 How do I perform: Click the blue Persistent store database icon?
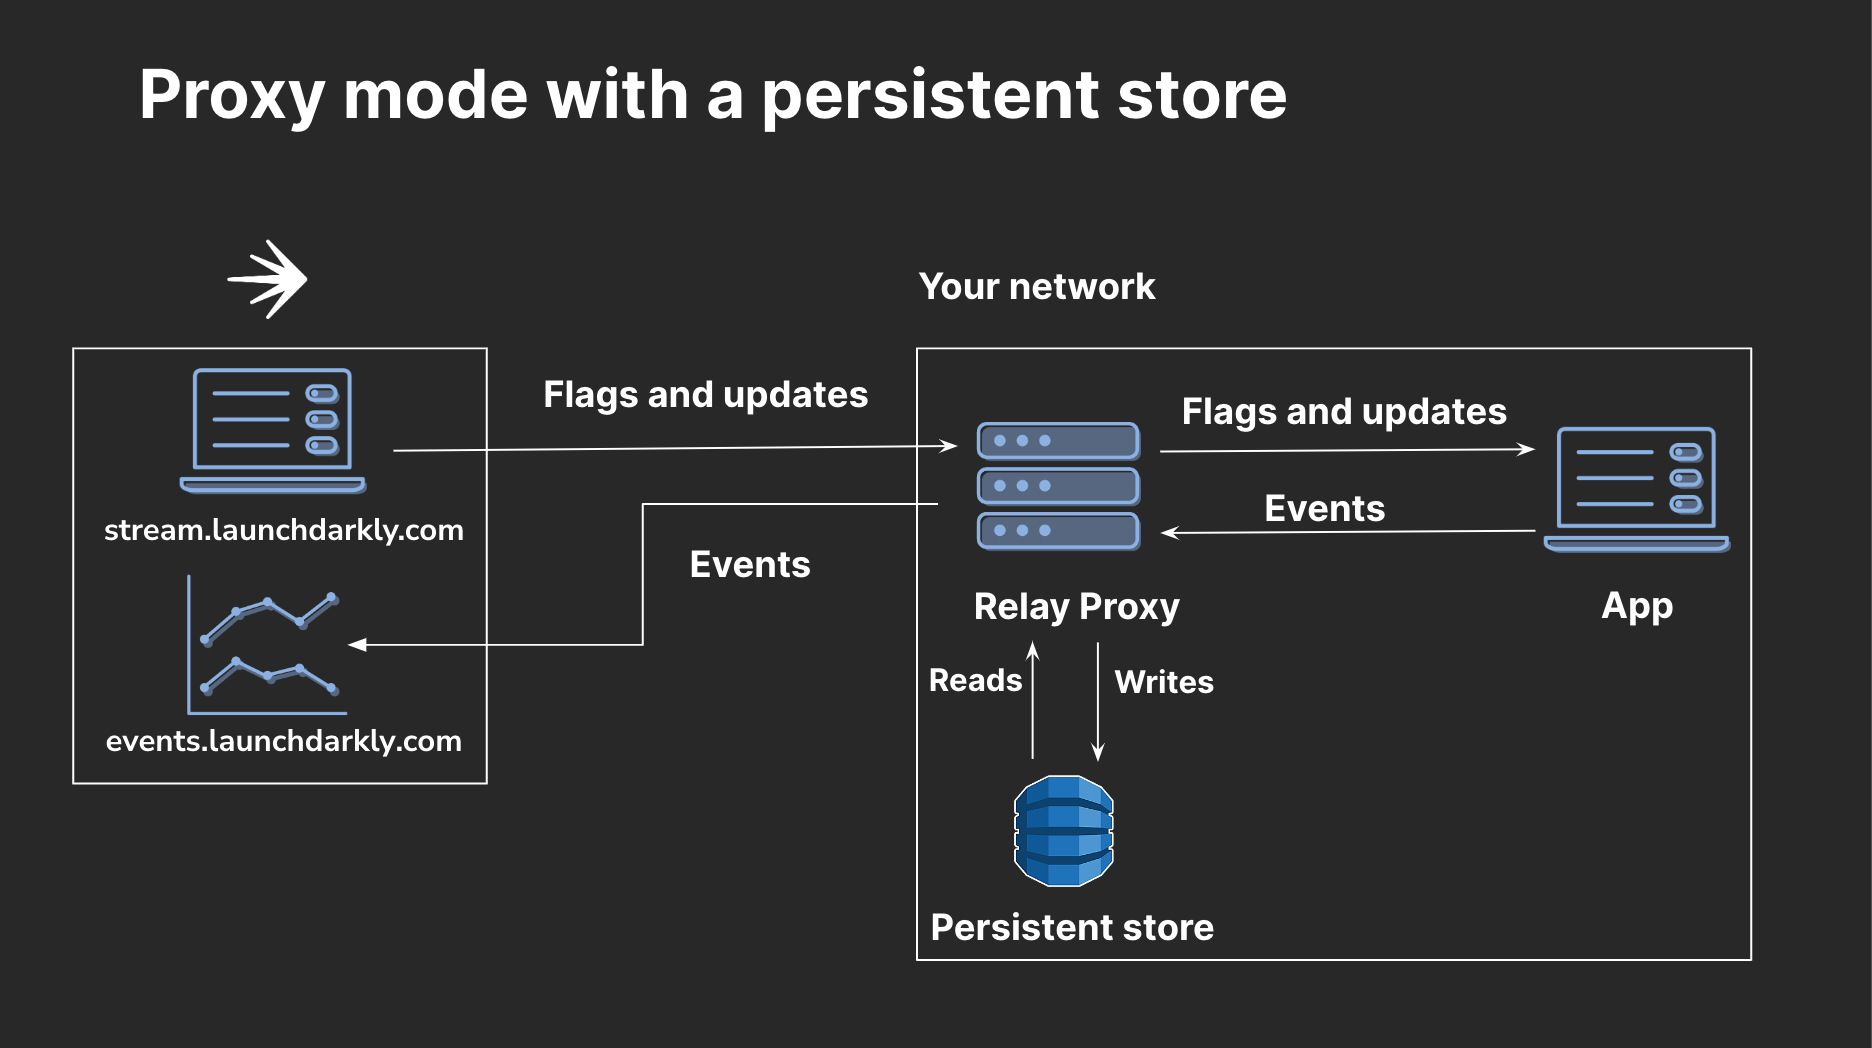(1064, 831)
